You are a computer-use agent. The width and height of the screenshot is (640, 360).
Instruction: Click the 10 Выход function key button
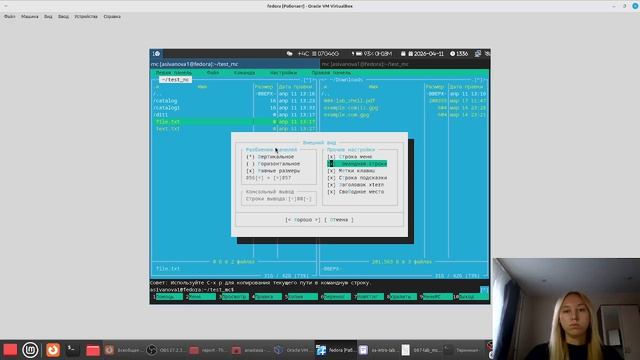pyautogui.click(x=471, y=297)
